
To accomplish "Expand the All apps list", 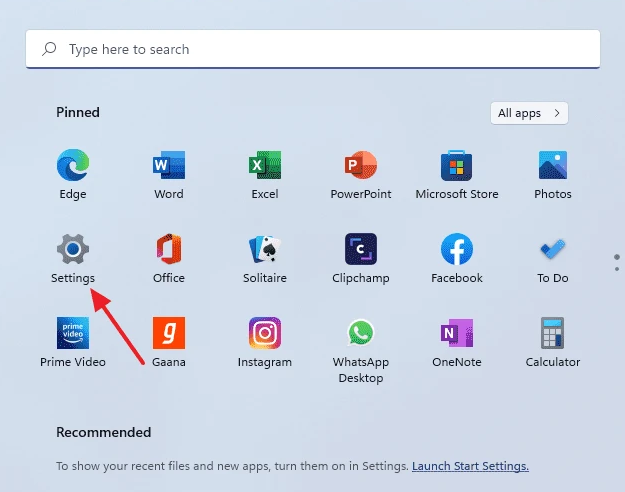I will pos(529,113).
